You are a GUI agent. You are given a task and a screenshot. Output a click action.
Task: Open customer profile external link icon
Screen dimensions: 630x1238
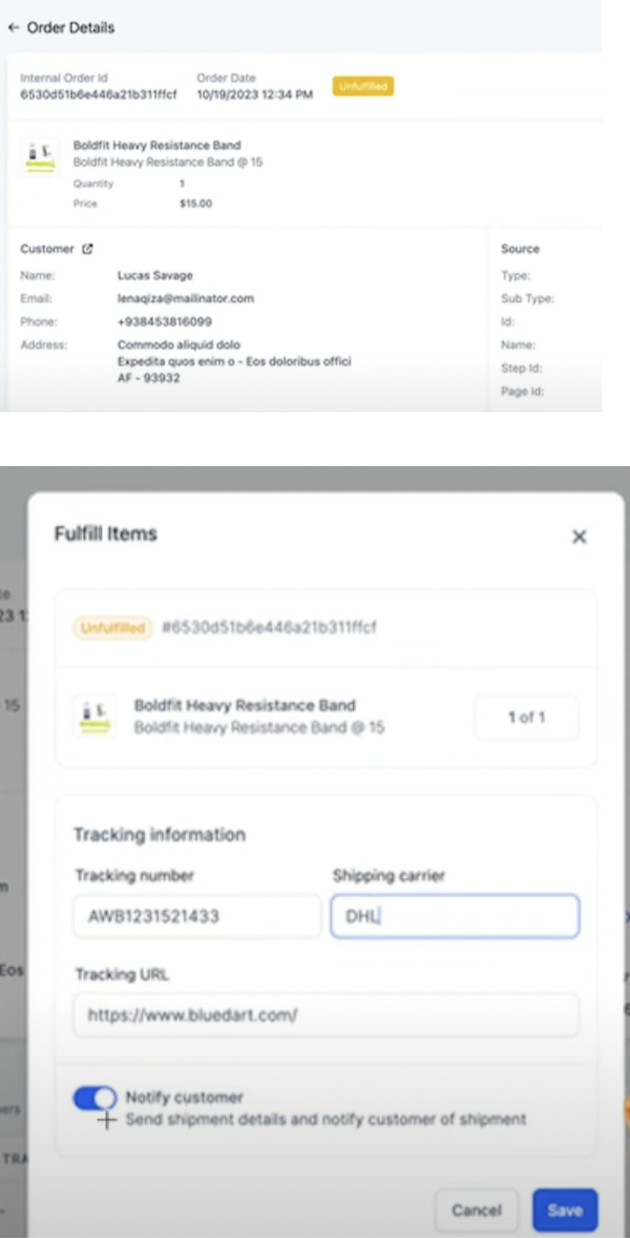(87, 249)
